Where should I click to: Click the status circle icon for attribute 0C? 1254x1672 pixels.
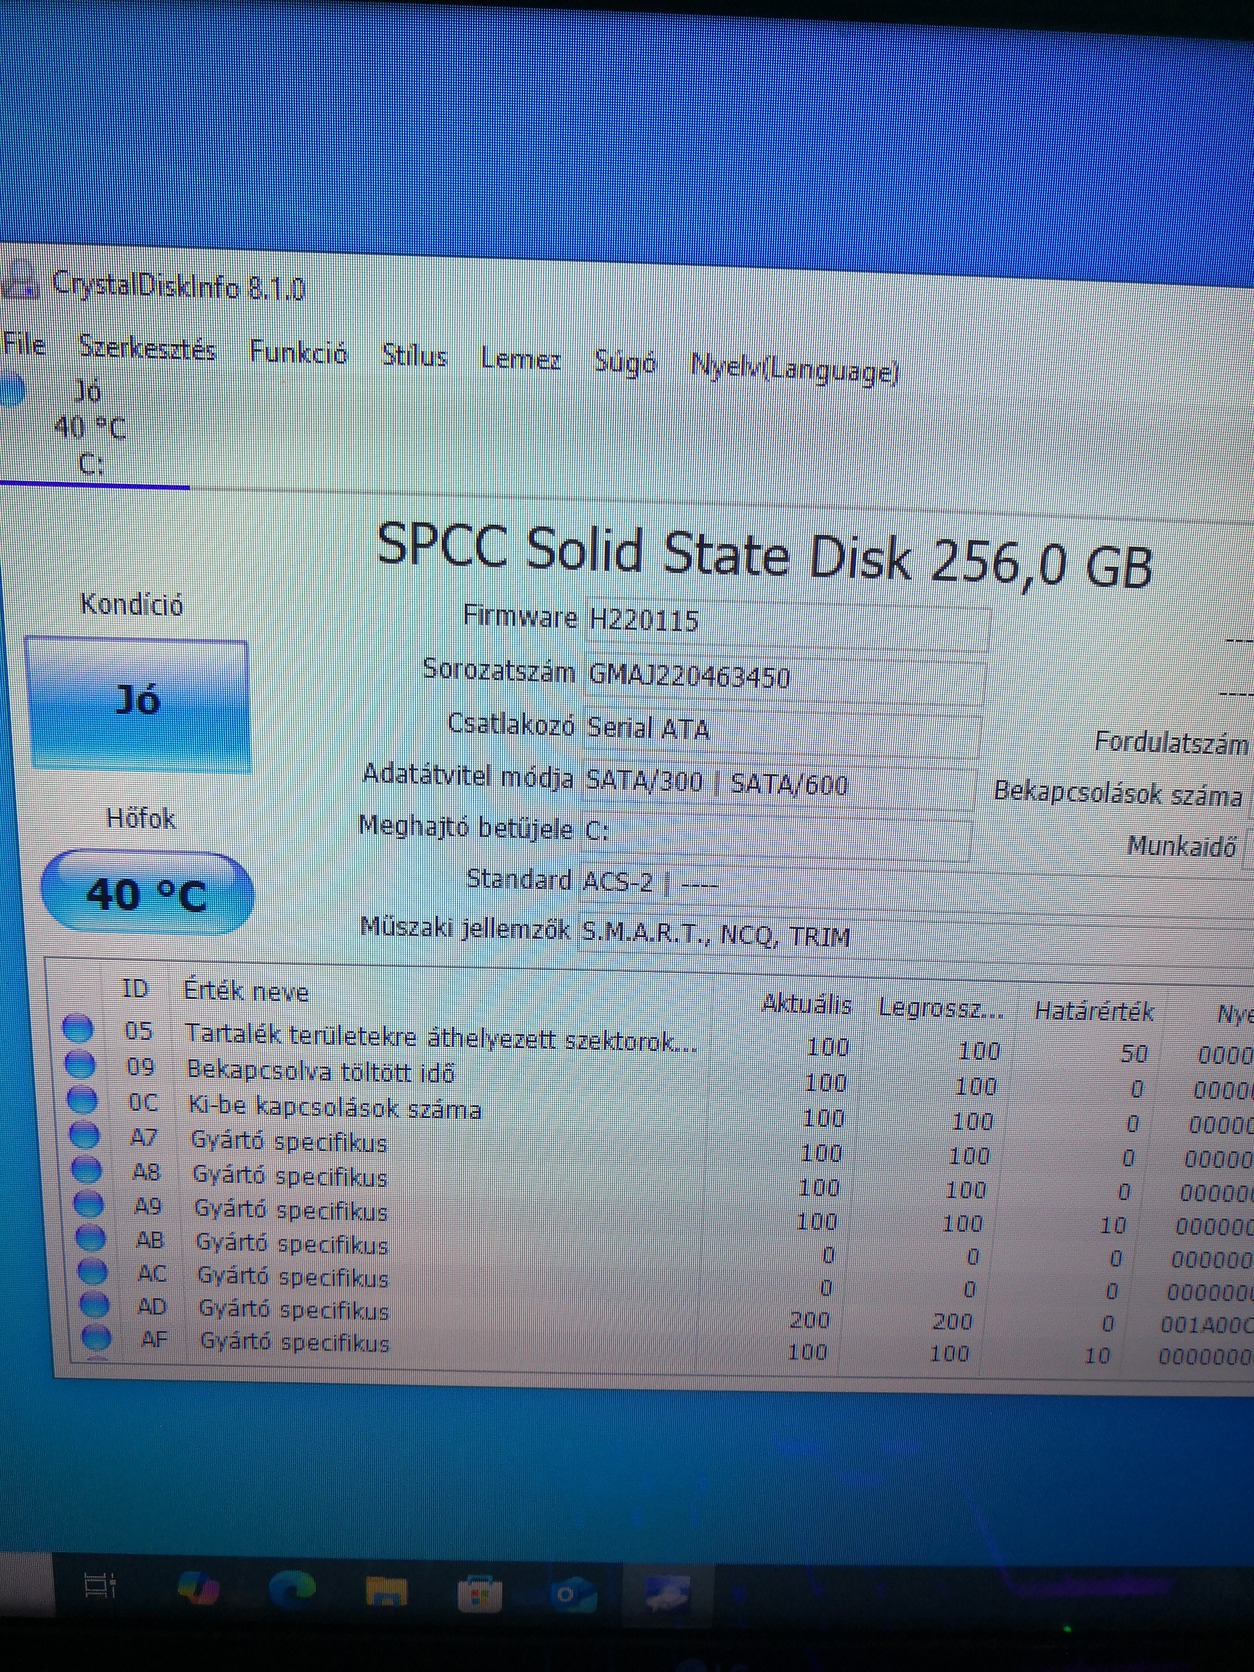tap(82, 1100)
